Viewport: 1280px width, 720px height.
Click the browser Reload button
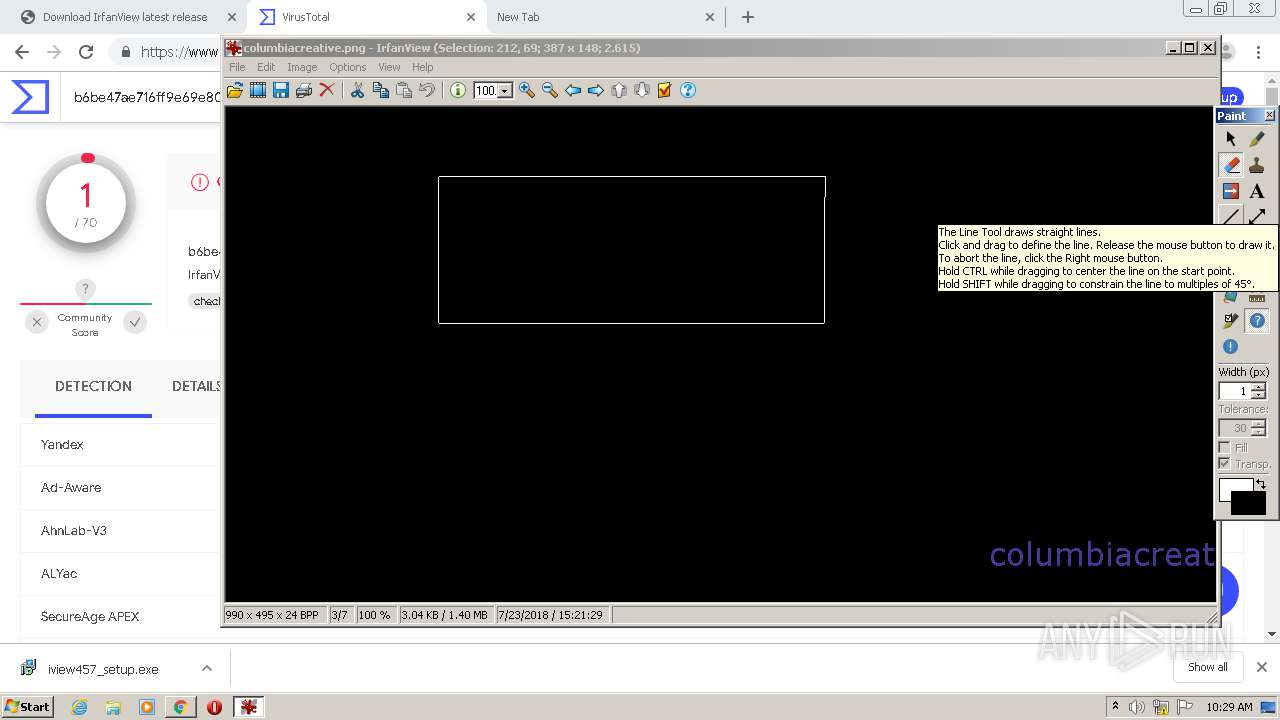tap(86, 52)
